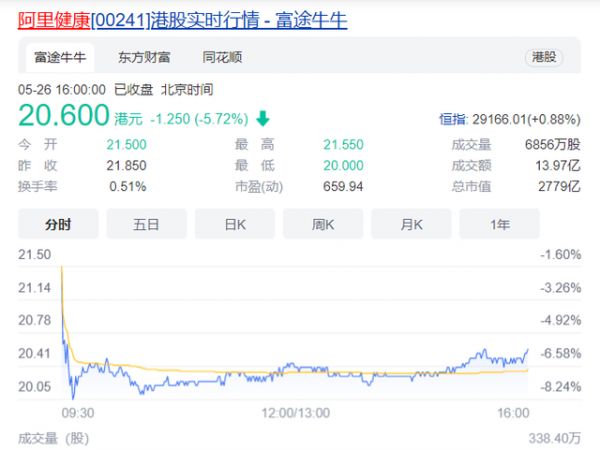Click the 总市值 value 2779亿
The image size is (600, 450).
559,187
